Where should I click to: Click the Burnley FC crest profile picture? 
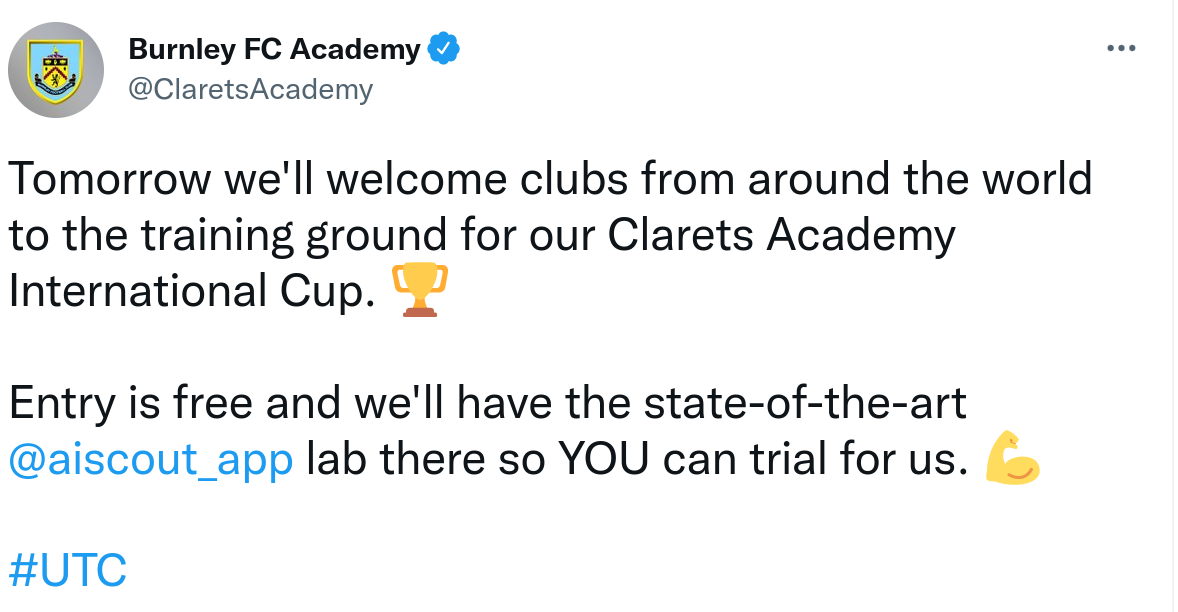(56, 68)
